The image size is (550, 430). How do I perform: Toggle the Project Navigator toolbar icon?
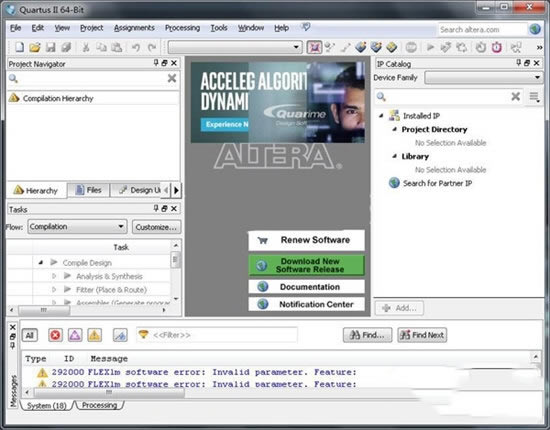314,47
